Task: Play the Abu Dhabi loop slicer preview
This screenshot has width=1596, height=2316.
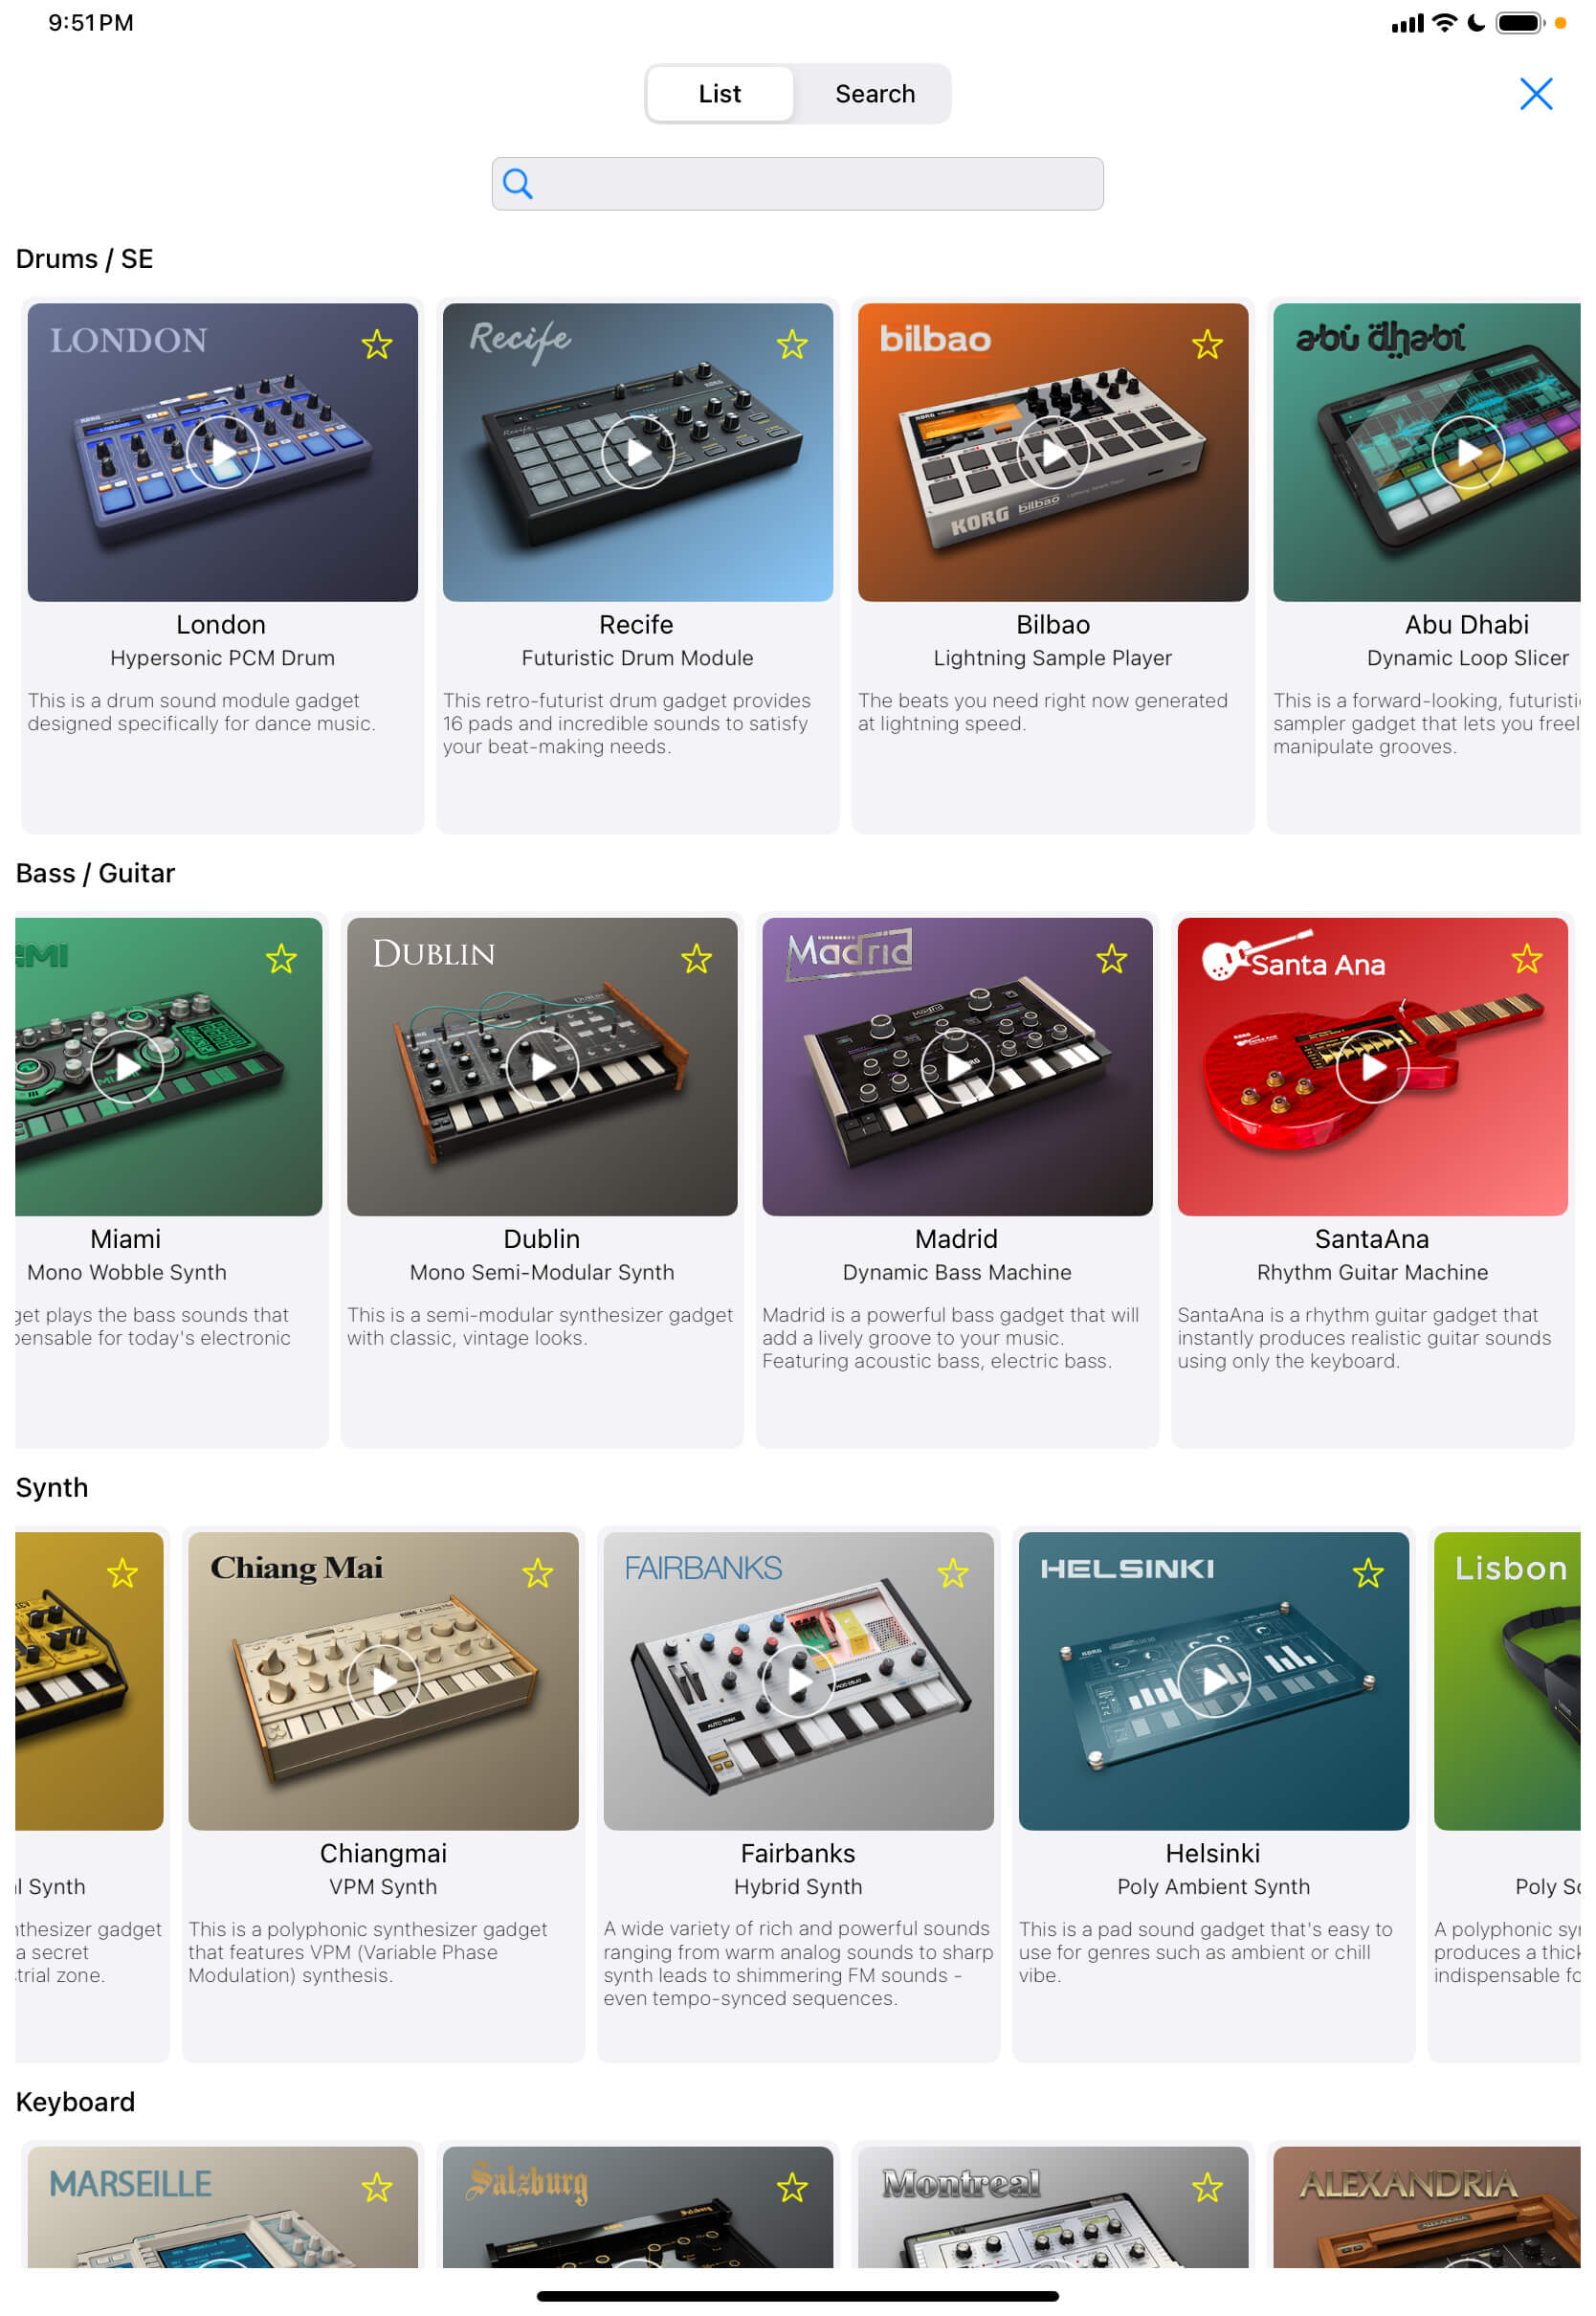Action: click(1468, 453)
